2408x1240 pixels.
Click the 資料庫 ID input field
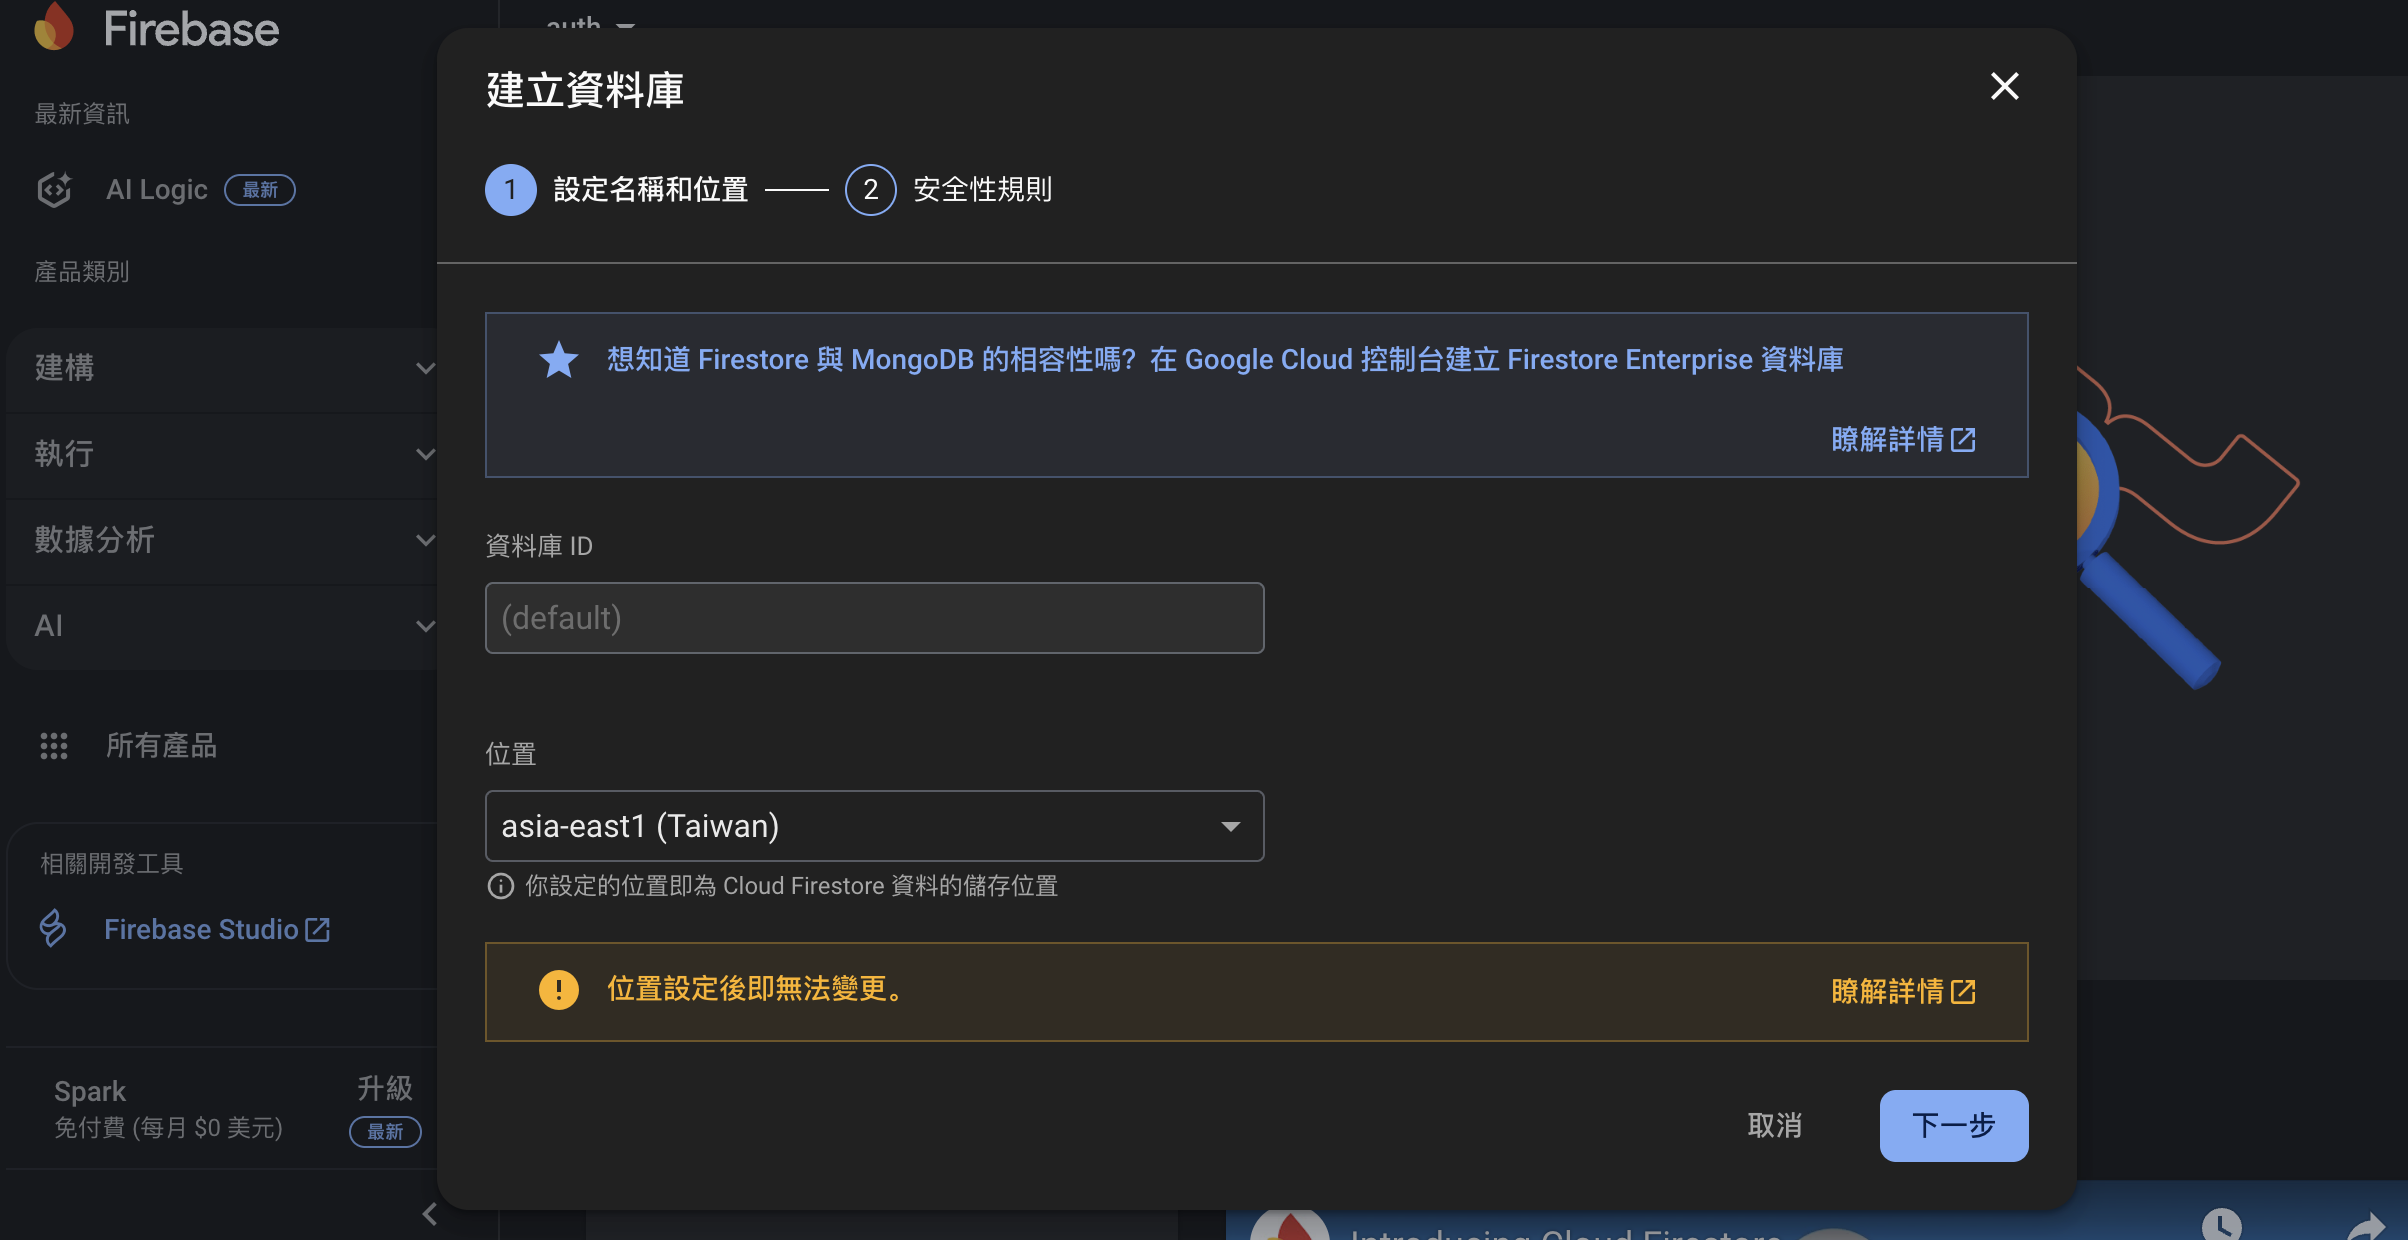pyautogui.click(x=874, y=617)
